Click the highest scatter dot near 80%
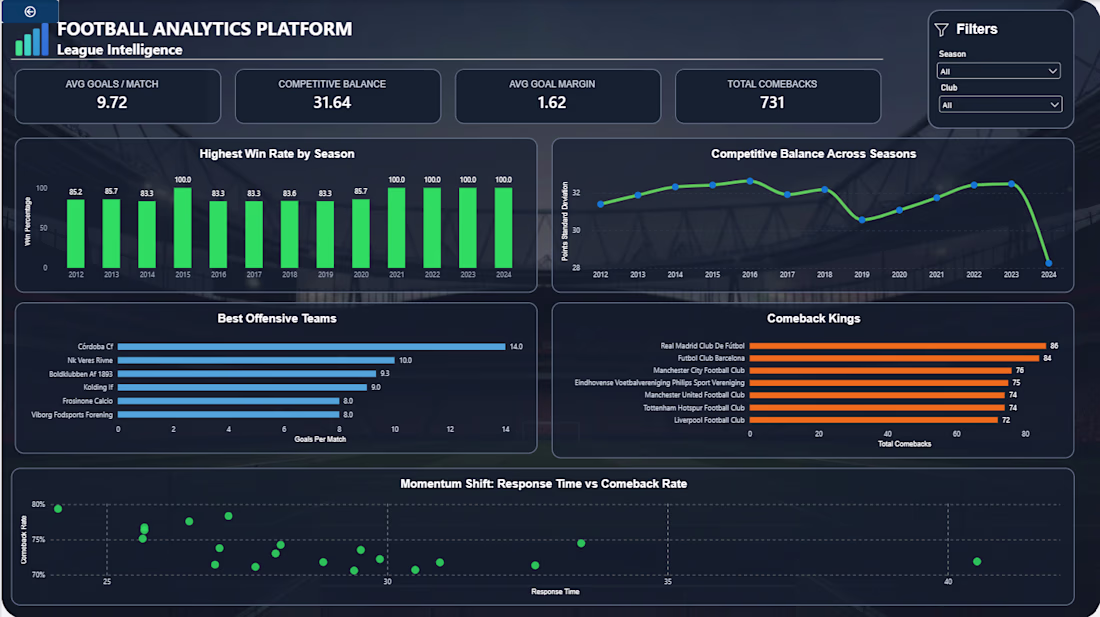The width and height of the screenshot is (1100, 617). 58,509
